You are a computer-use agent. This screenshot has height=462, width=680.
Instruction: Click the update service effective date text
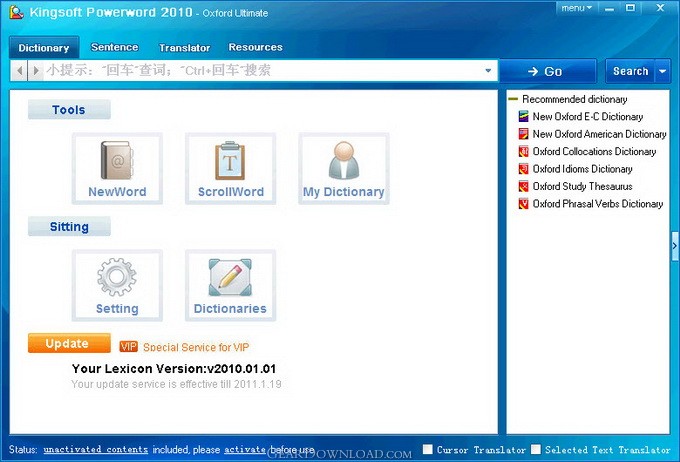point(176,384)
